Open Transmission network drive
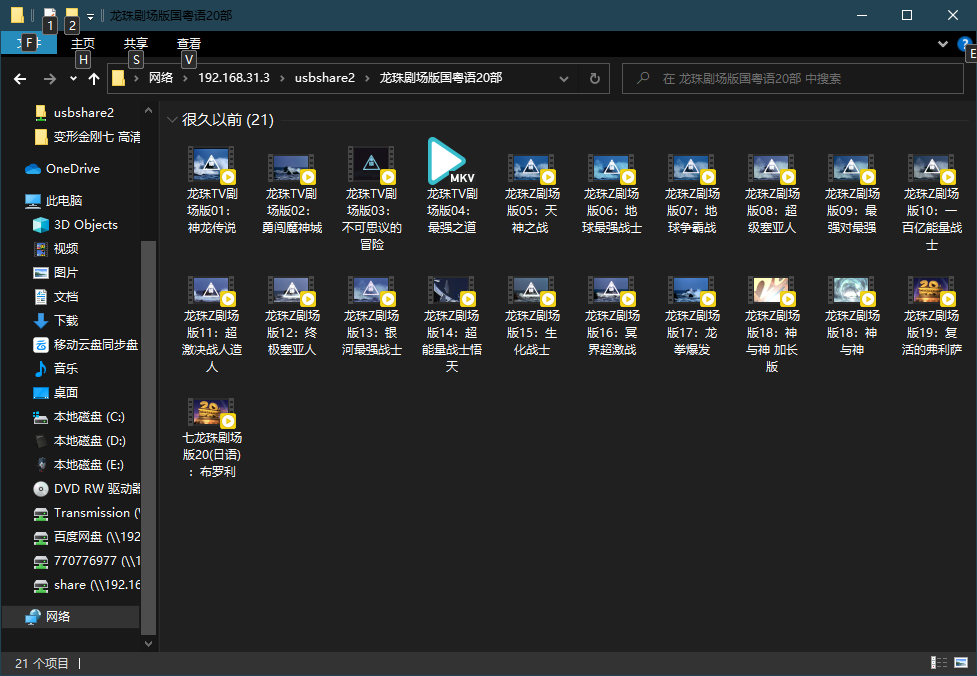Screen dimensions: 977x676 click(86, 513)
